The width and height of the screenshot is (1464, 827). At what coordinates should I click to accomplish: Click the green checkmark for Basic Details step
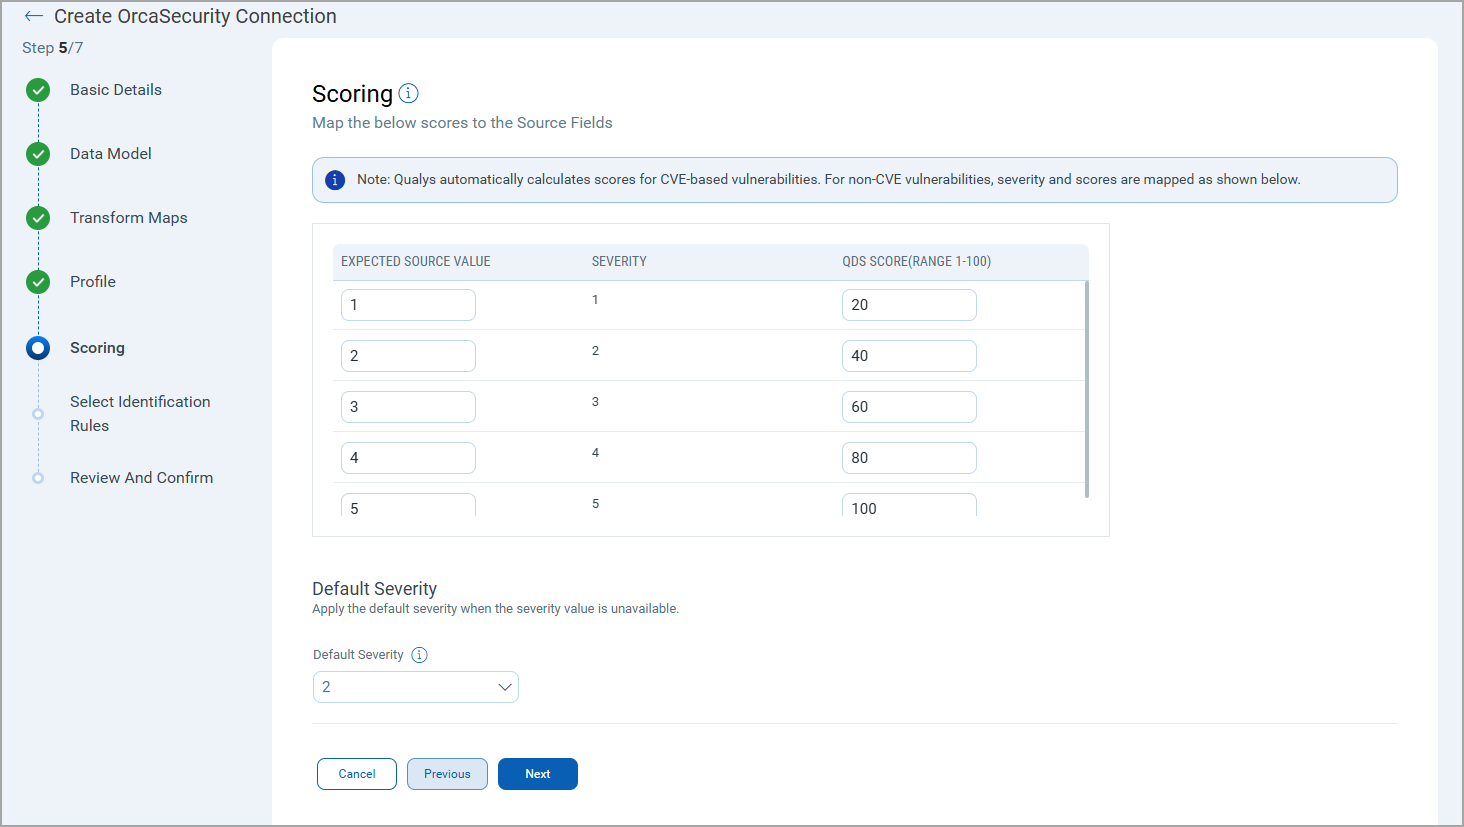point(38,90)
